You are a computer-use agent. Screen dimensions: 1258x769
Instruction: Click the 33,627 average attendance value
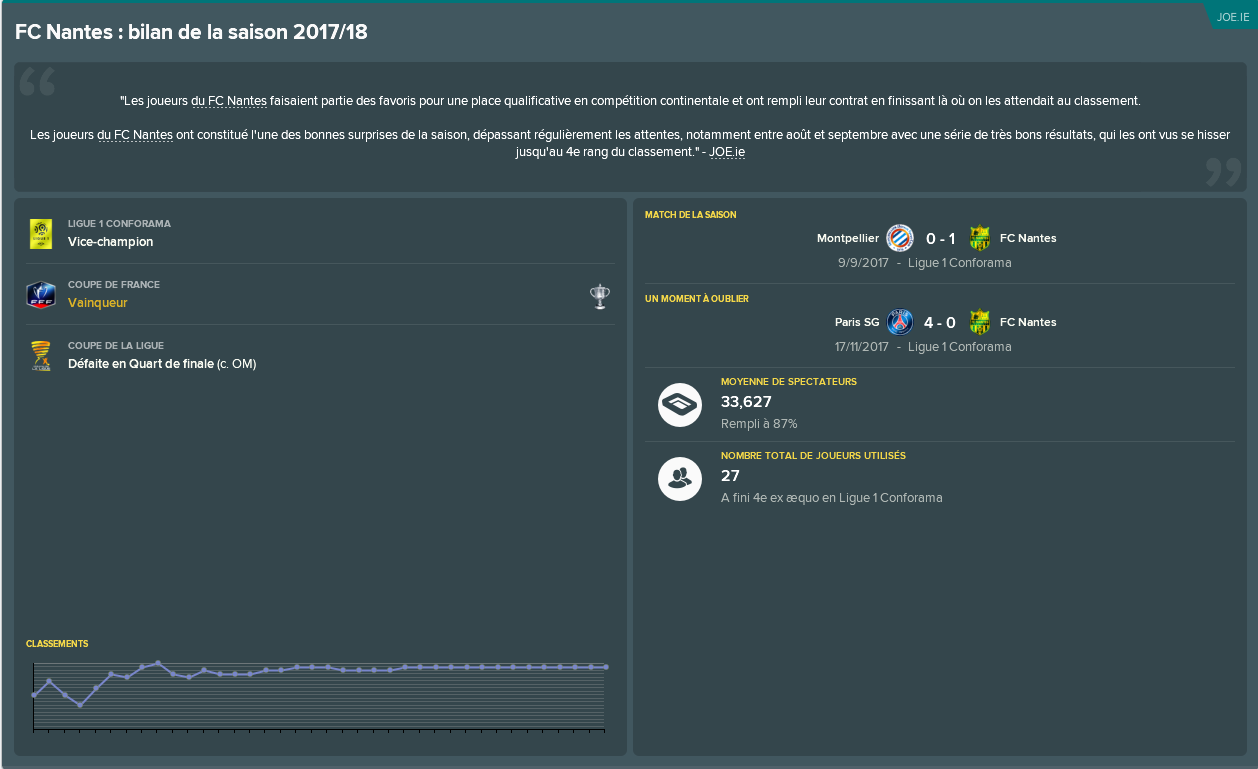pyautogui.click(x=746, y=402)
